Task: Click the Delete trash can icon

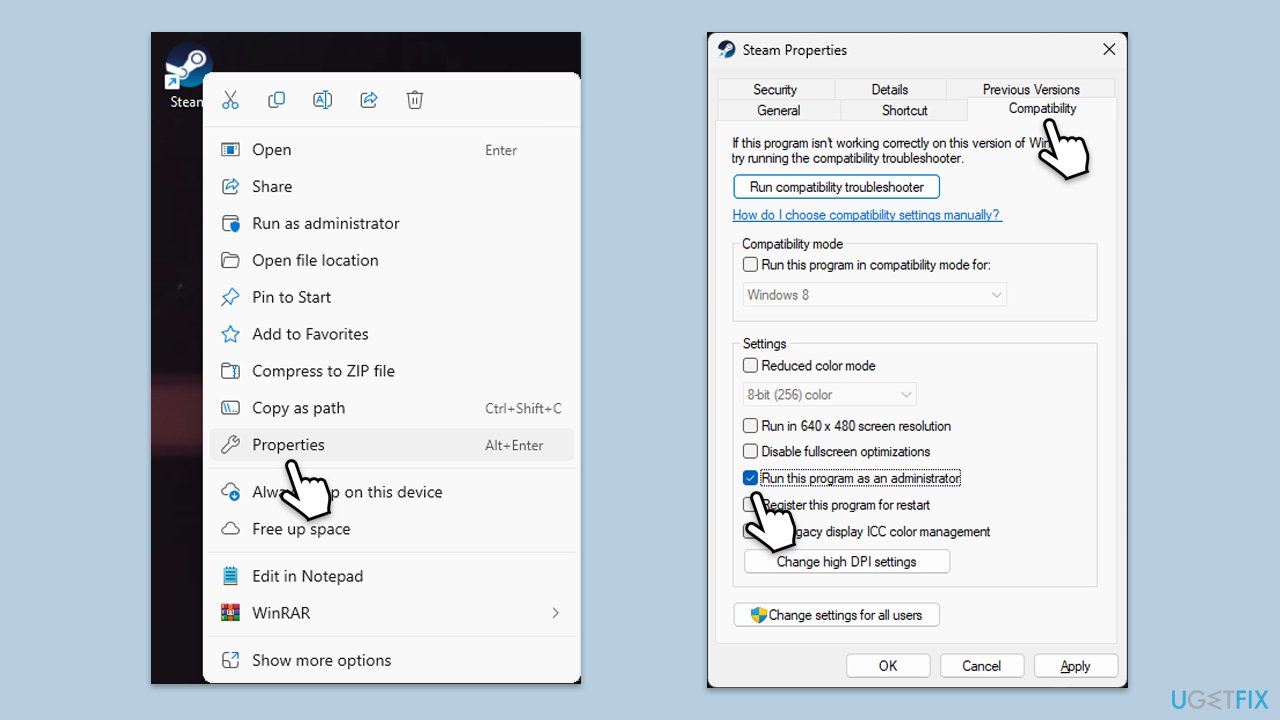Action: (415, 100)
